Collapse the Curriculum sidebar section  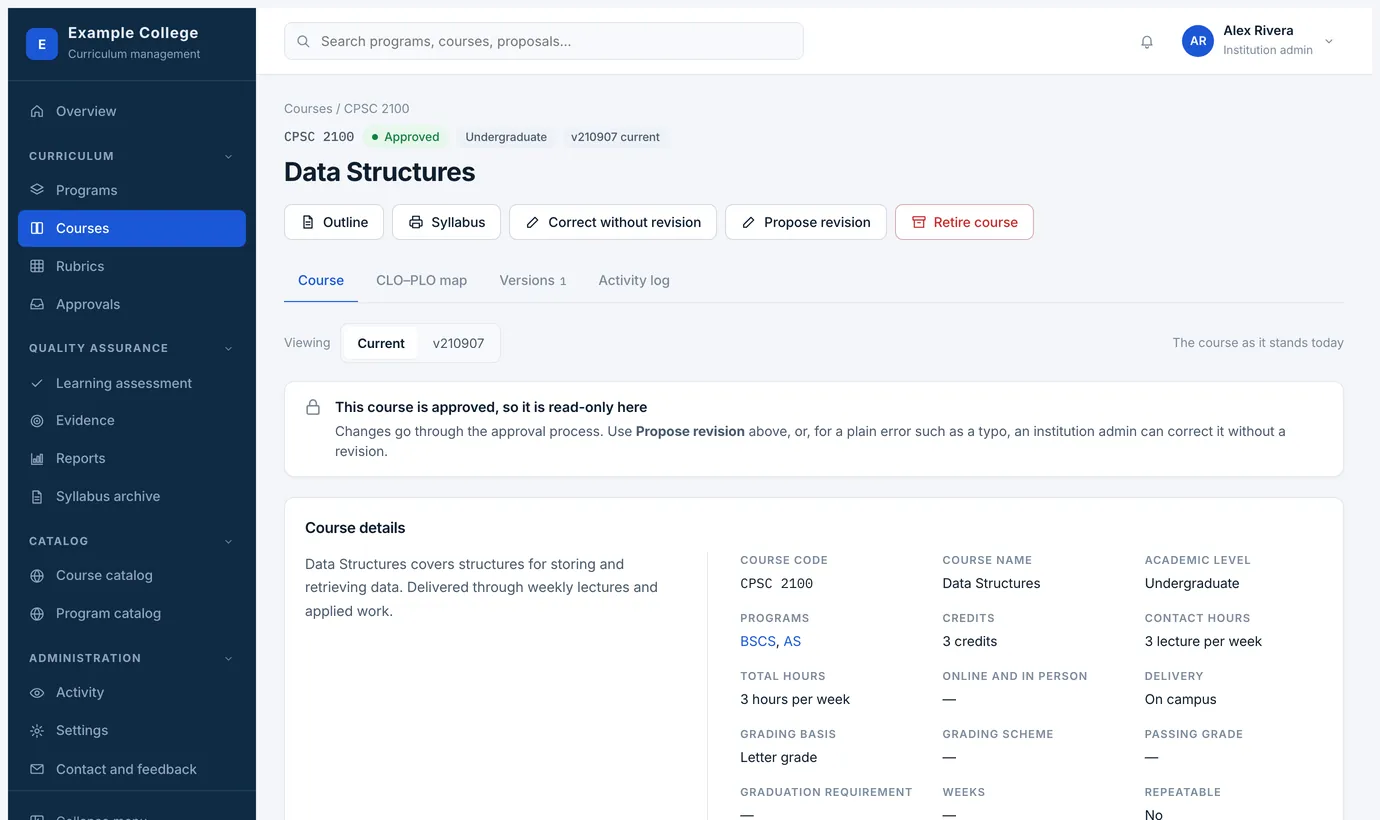228,156
